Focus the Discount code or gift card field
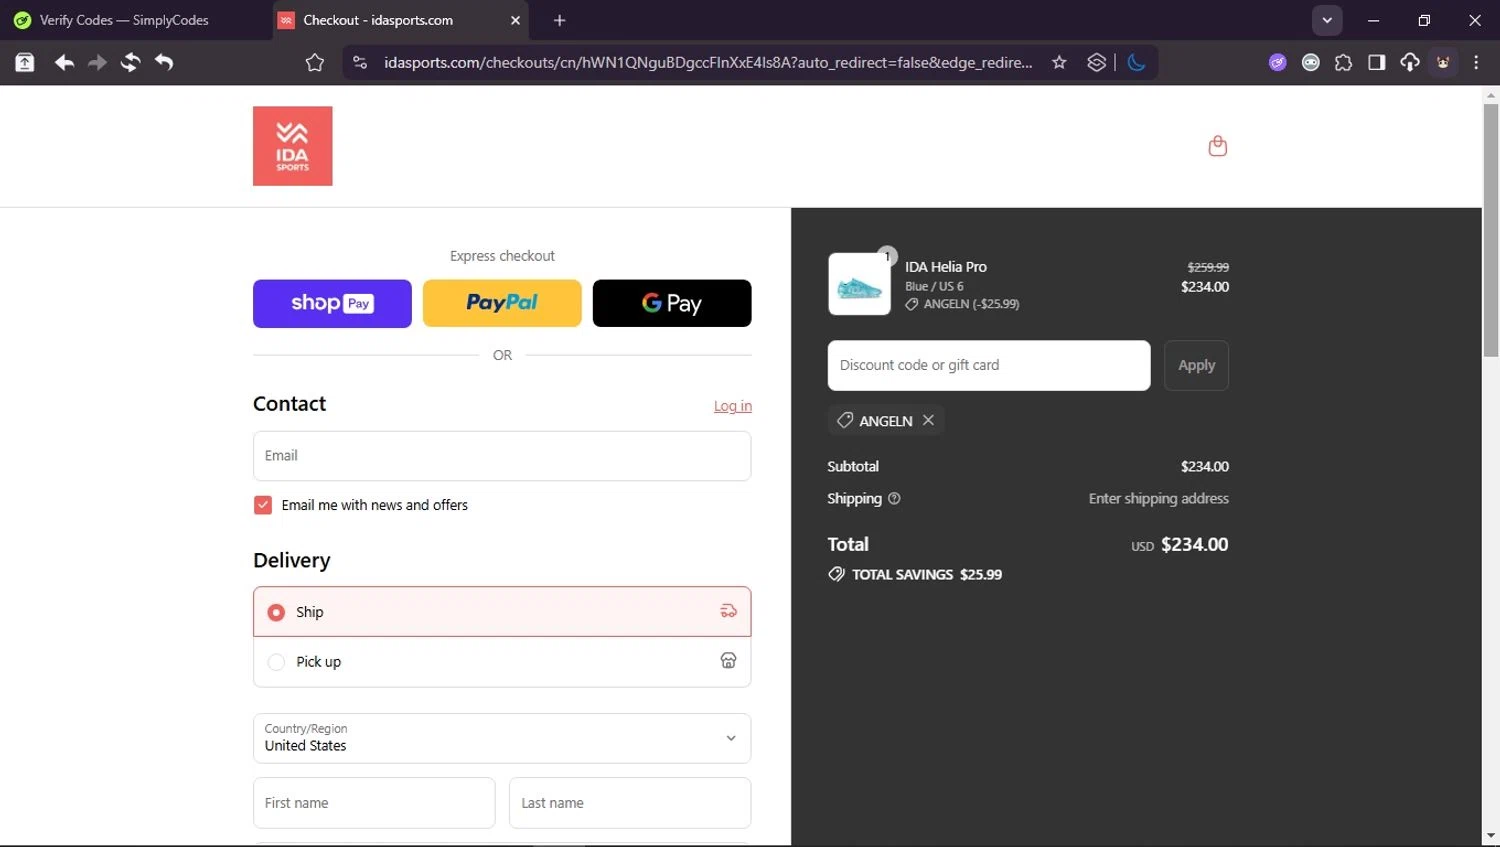Image resolution: width=1500 pixels, height=847 pixels. pos(989,365)
